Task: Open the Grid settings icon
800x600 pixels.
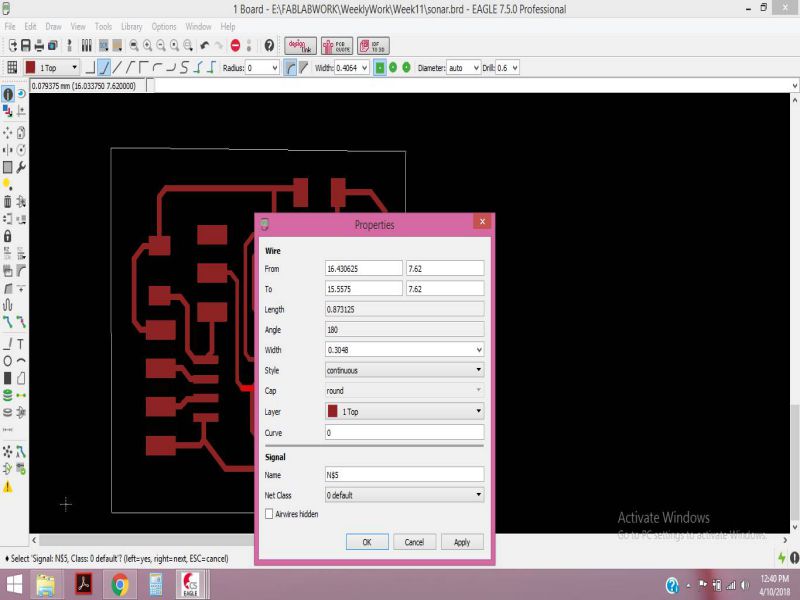Action: [x=12, y=67]
